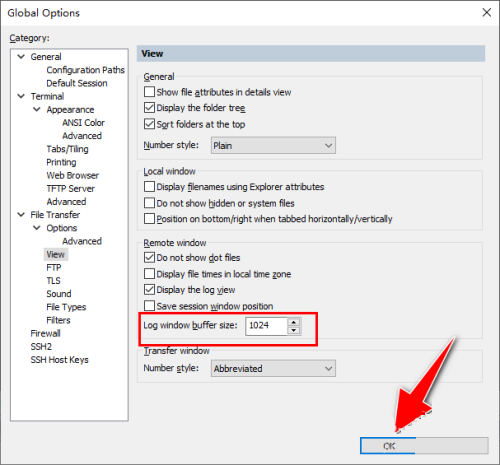Select the General tree label

tap(46, 57)
